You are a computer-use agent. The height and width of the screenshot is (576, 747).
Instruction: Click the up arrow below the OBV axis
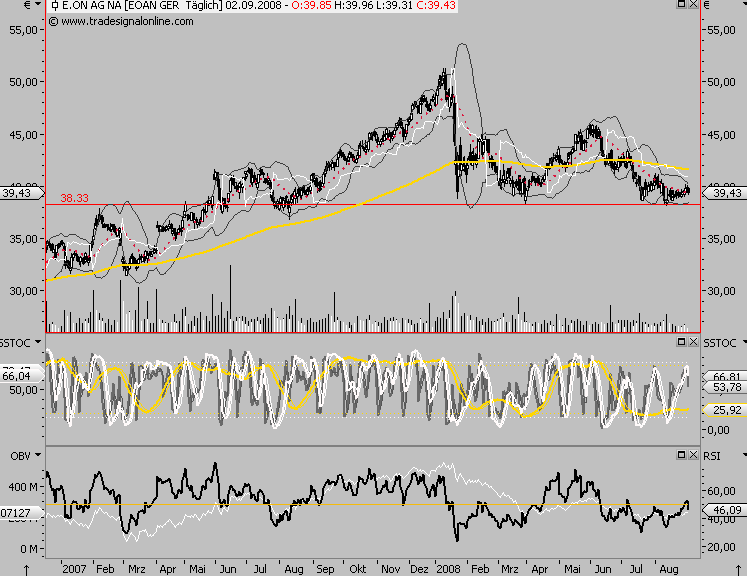coord(27,570)
